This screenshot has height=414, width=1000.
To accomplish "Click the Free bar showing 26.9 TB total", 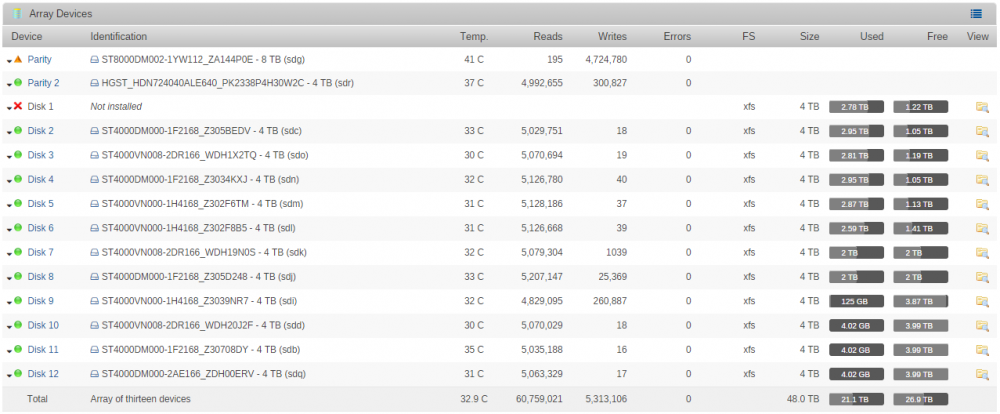I will pos(920,399).
